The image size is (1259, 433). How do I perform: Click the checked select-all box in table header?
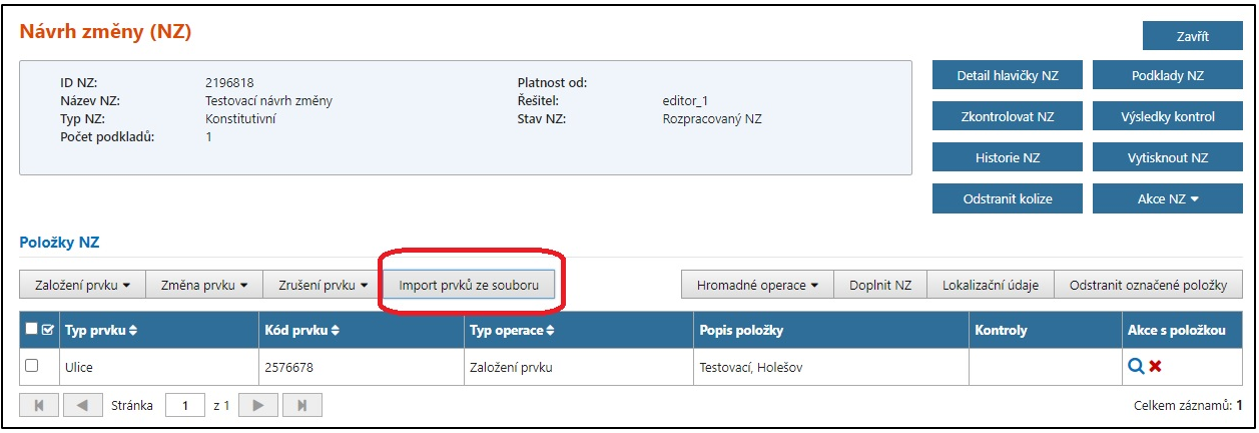tap(47, 330)
